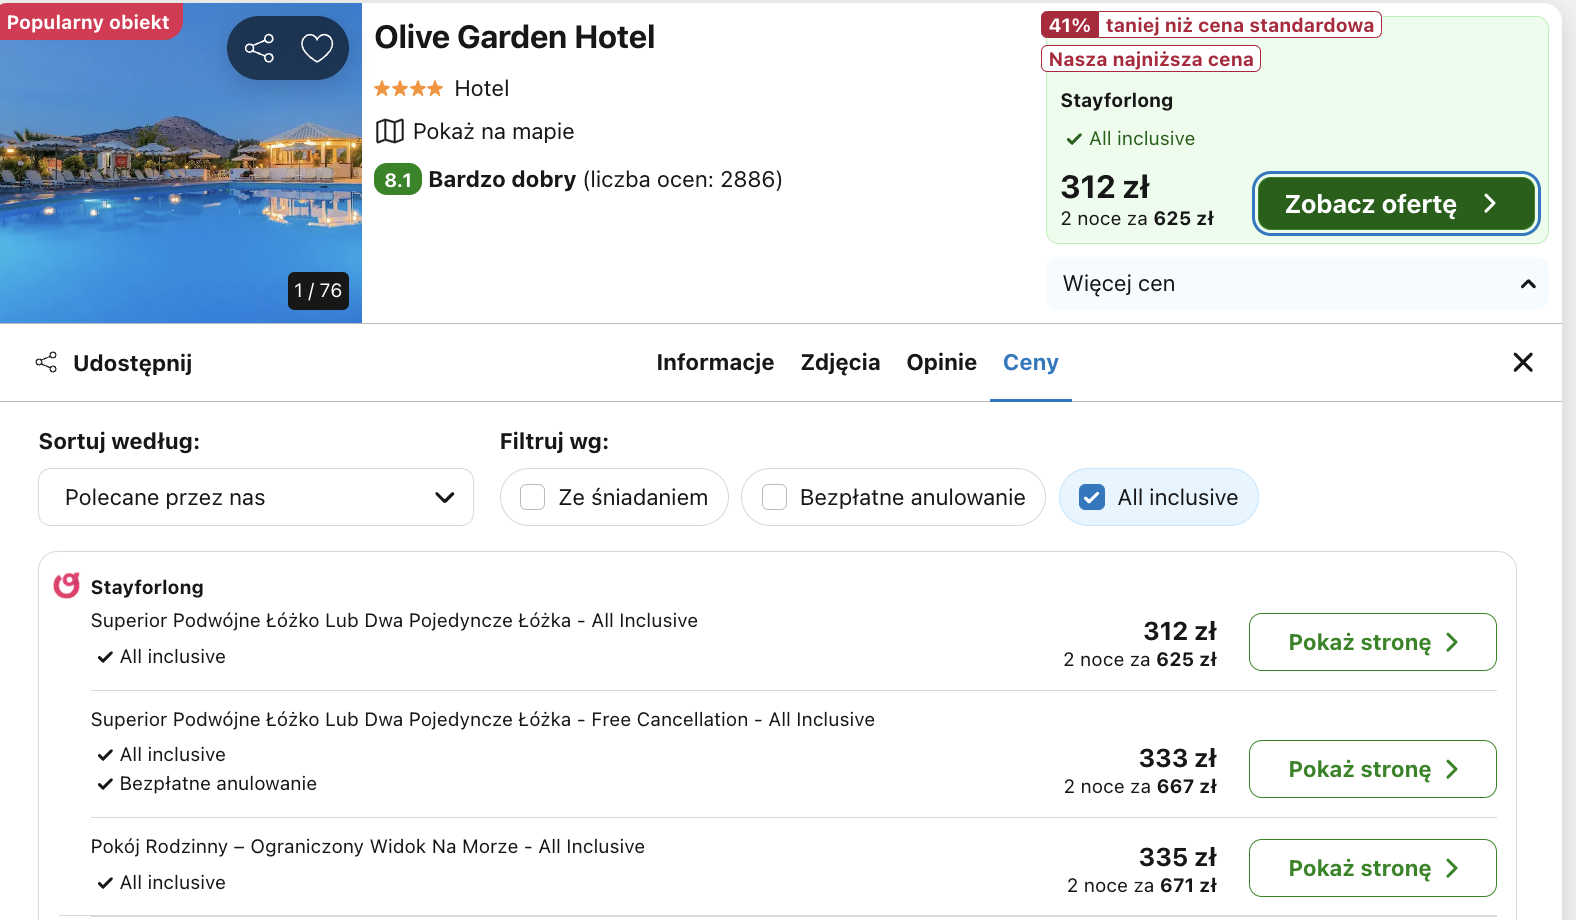Click Pokaż stronę for 333 zł offer
This screenshot has width=1576, height=920.
click(1372, 769)
